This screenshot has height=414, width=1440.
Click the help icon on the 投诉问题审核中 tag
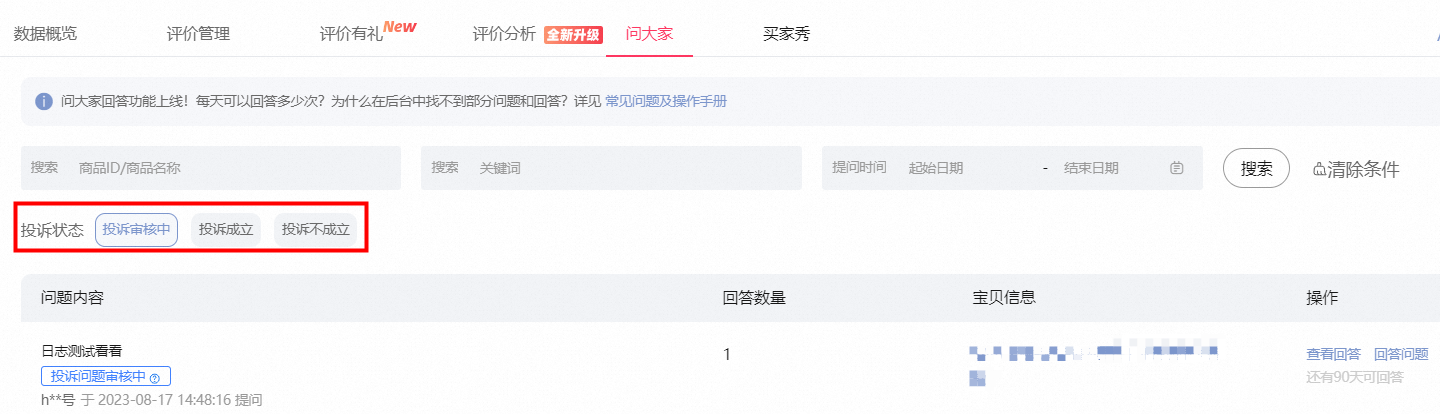click(155, 378)
